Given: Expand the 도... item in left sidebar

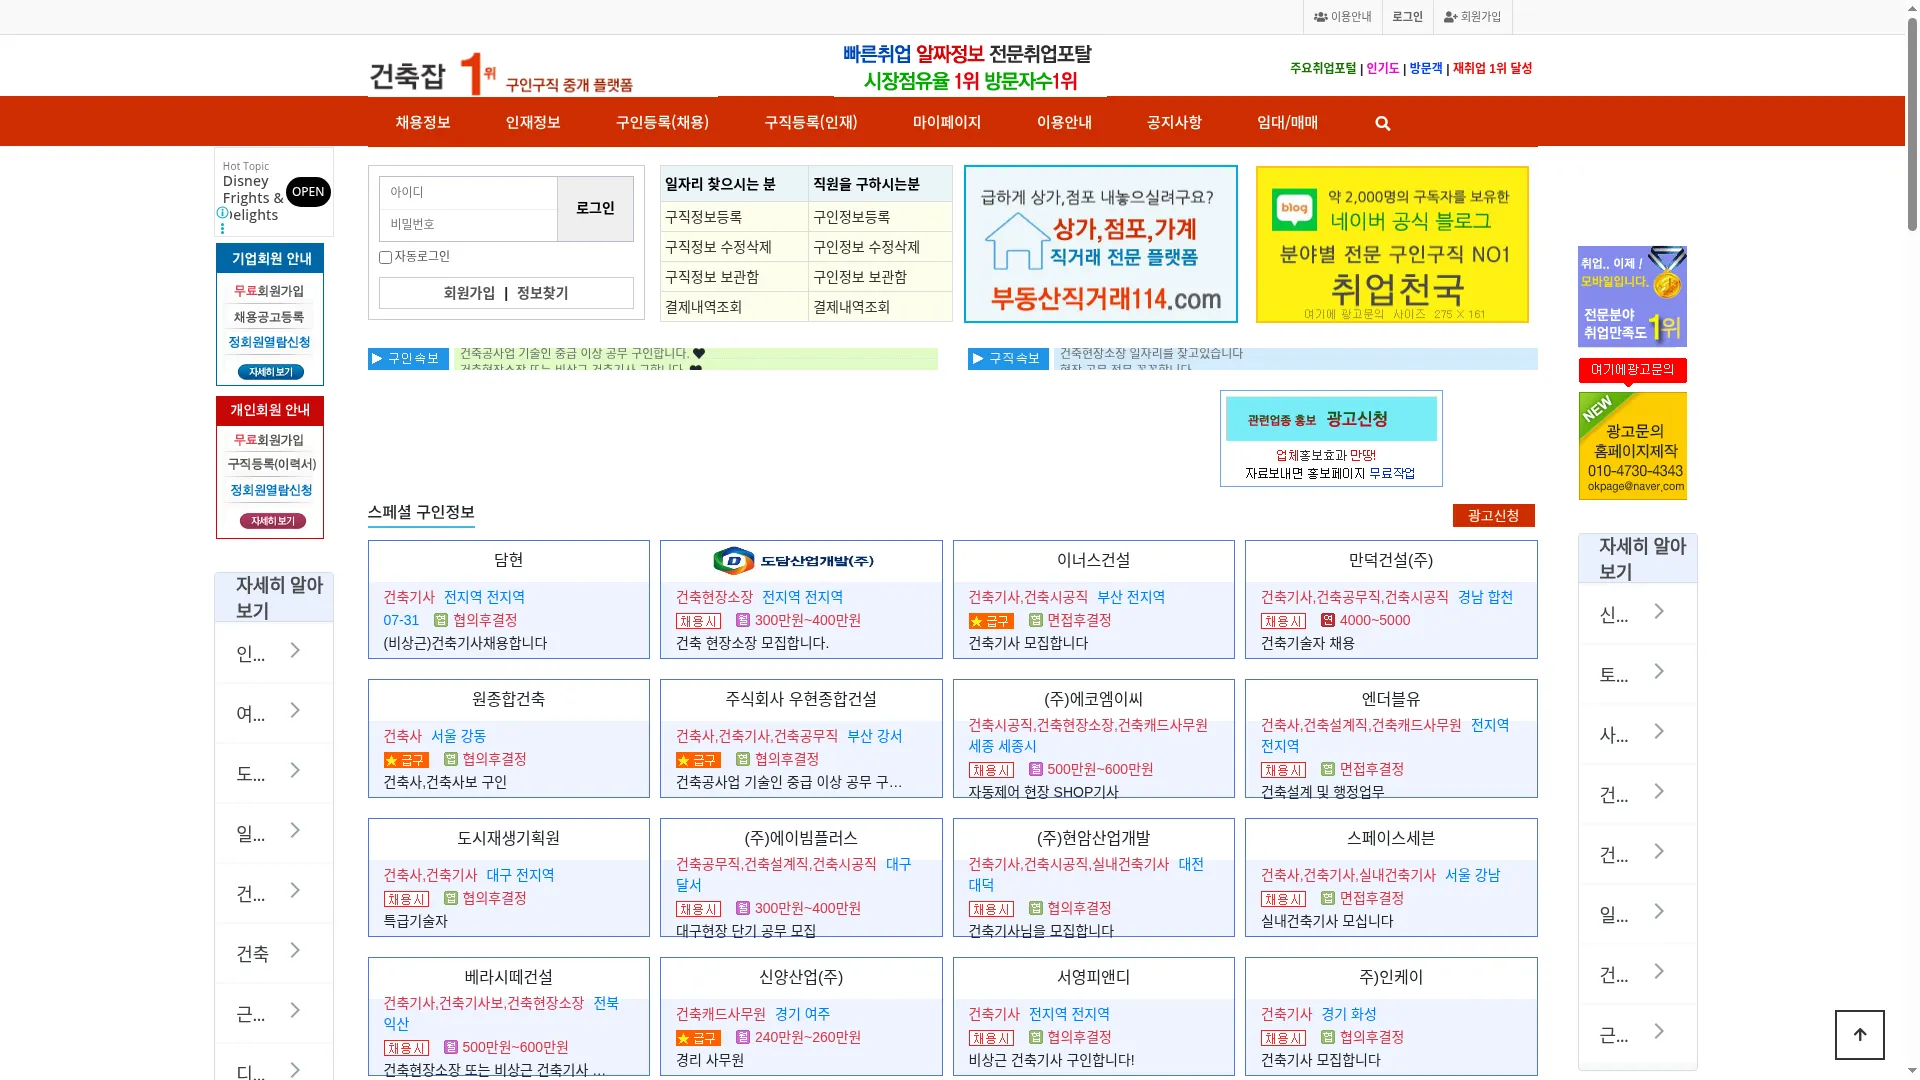Looking at the screenshot, I should [274, 773].
